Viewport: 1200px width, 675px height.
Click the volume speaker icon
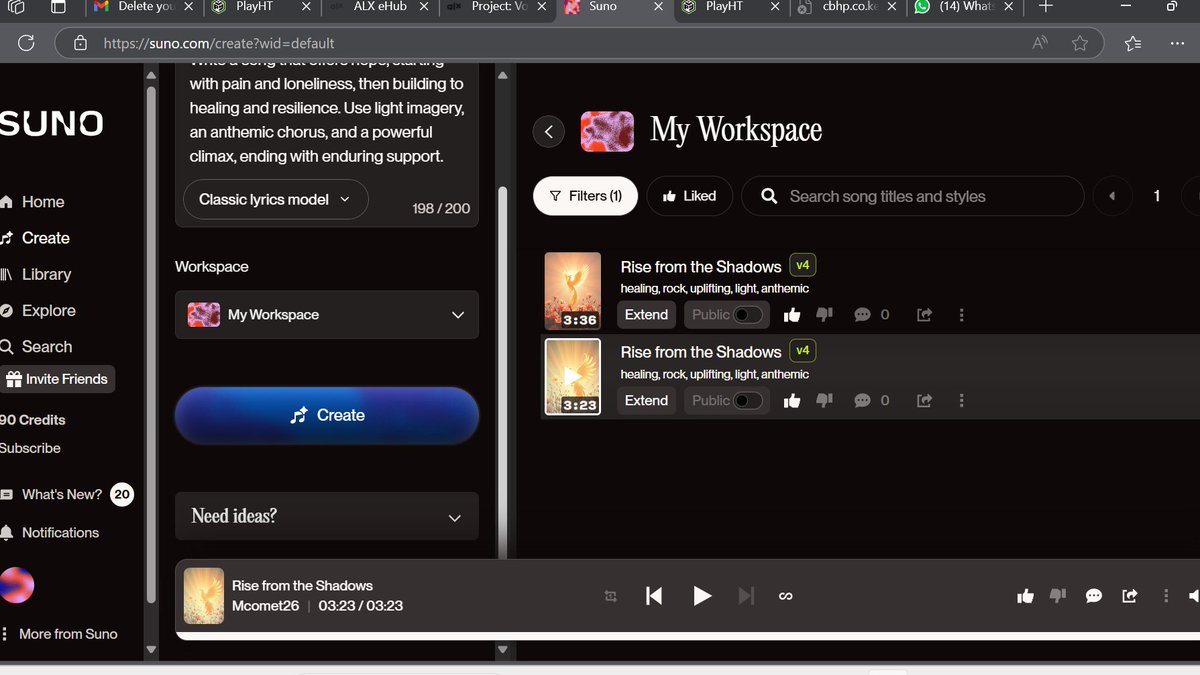point(1193,596)
